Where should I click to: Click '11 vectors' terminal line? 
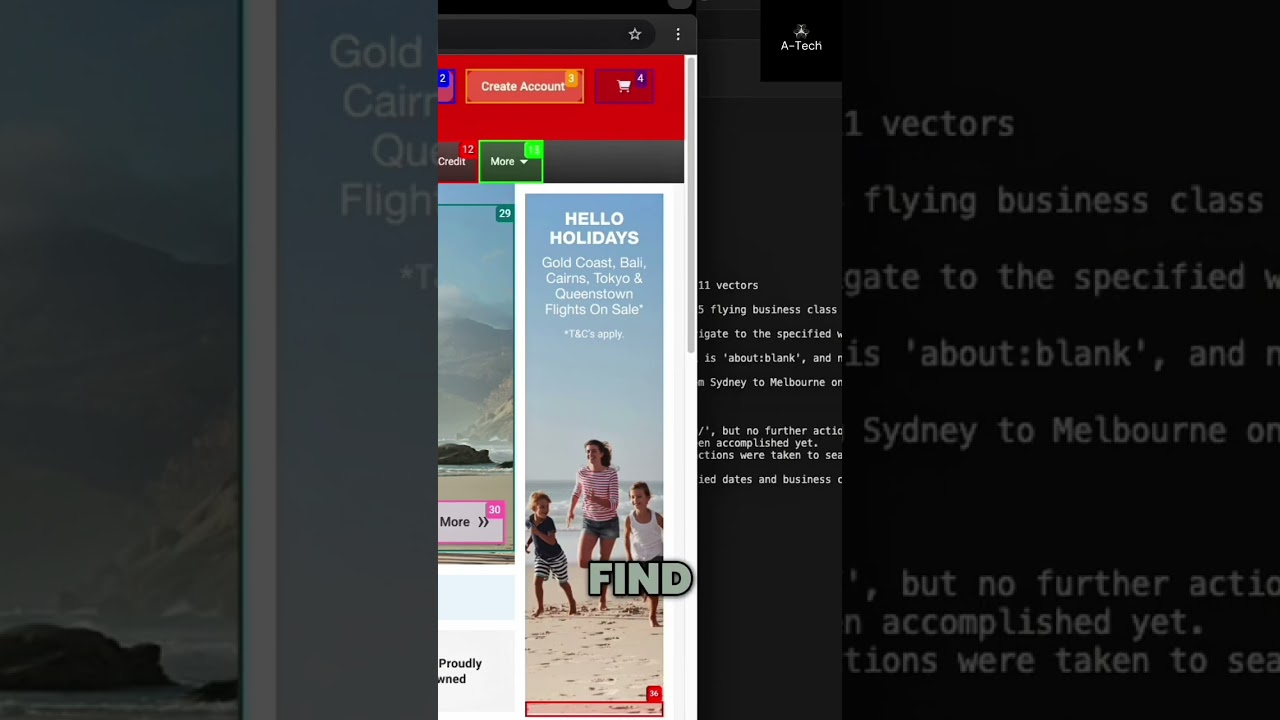pyautogui.click(x=728, y=285)
